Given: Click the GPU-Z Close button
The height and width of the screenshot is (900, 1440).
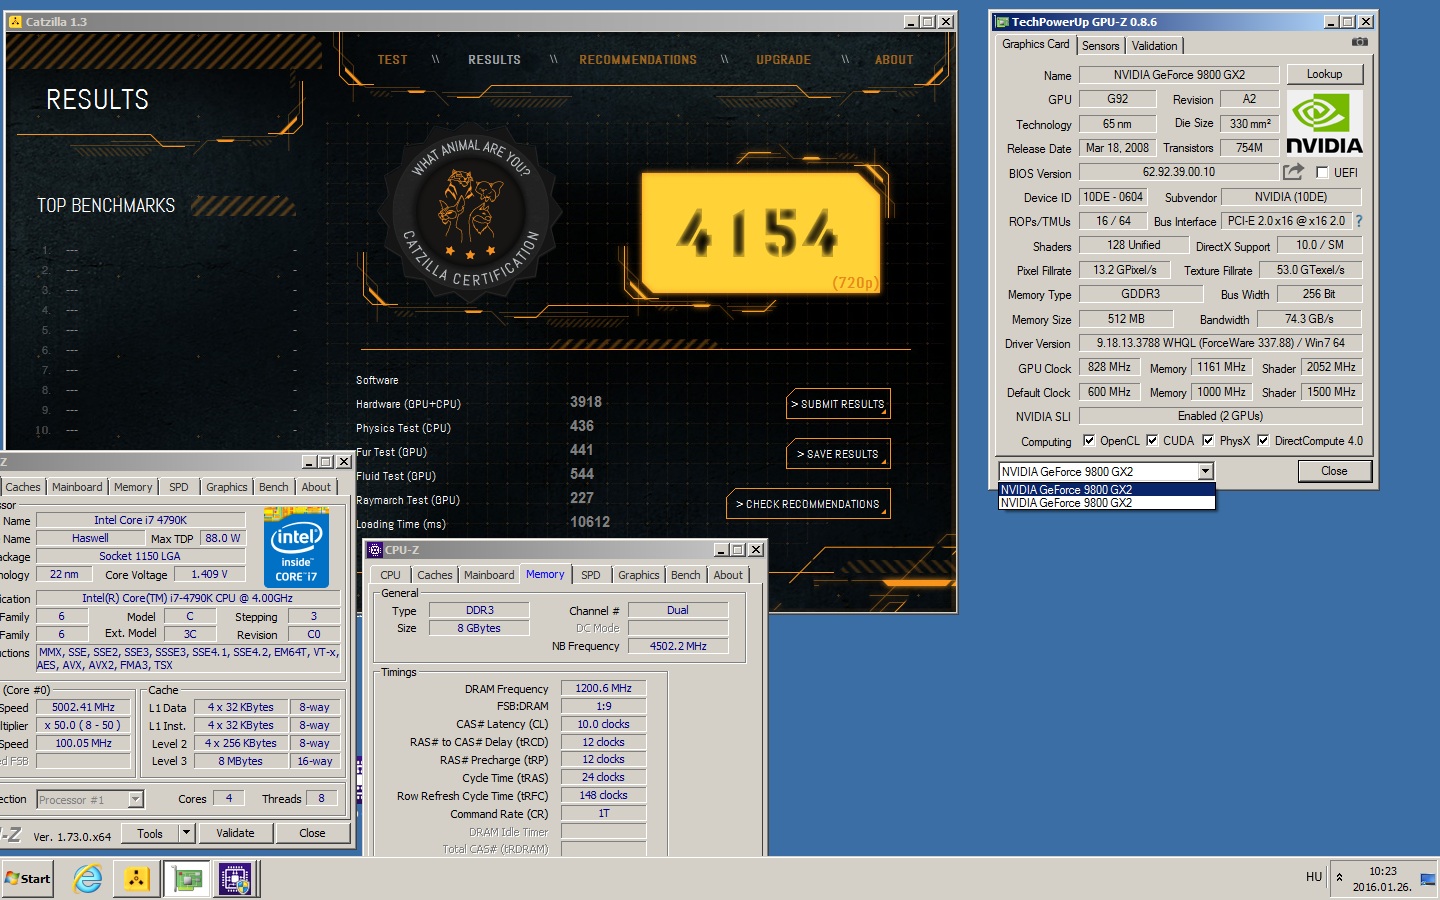Looking at the screenshot, I should 1334,471.
